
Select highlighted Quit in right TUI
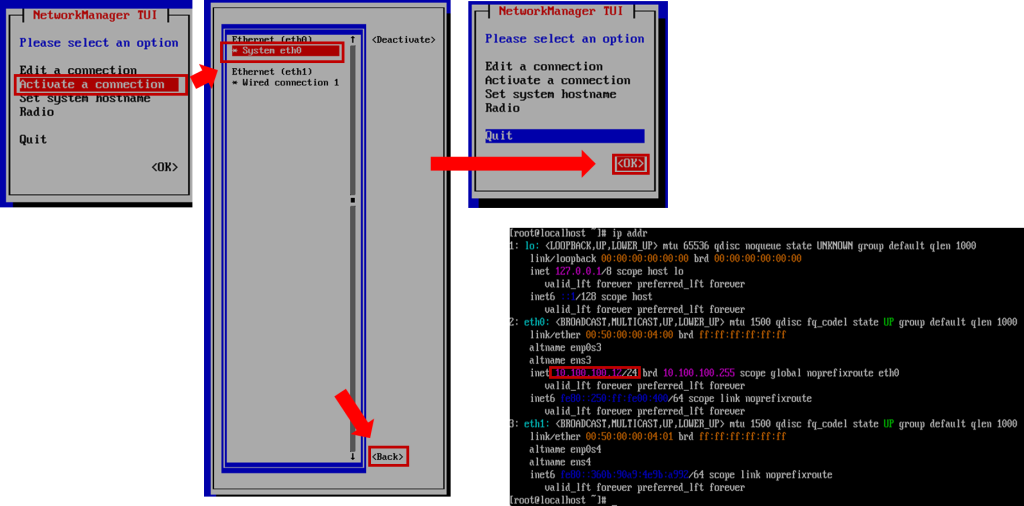pos(564,136)
